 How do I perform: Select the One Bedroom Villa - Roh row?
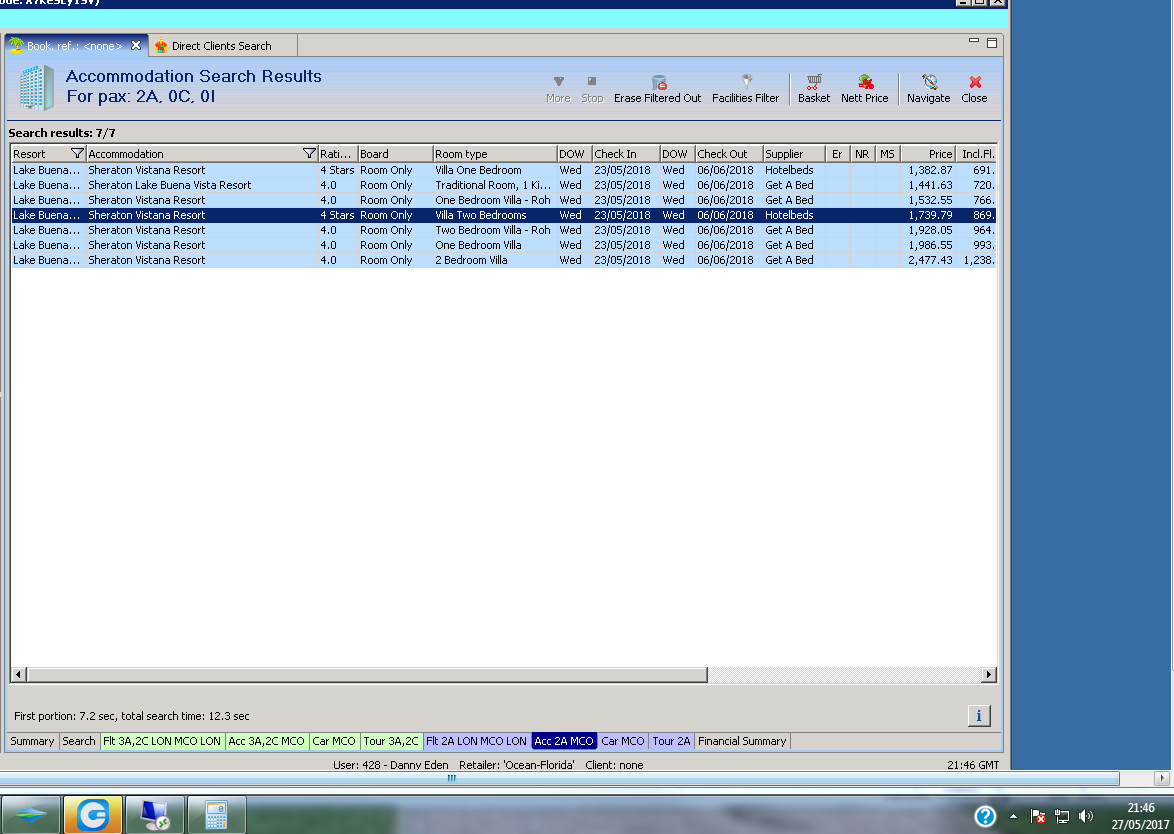[x=503, y=200]
